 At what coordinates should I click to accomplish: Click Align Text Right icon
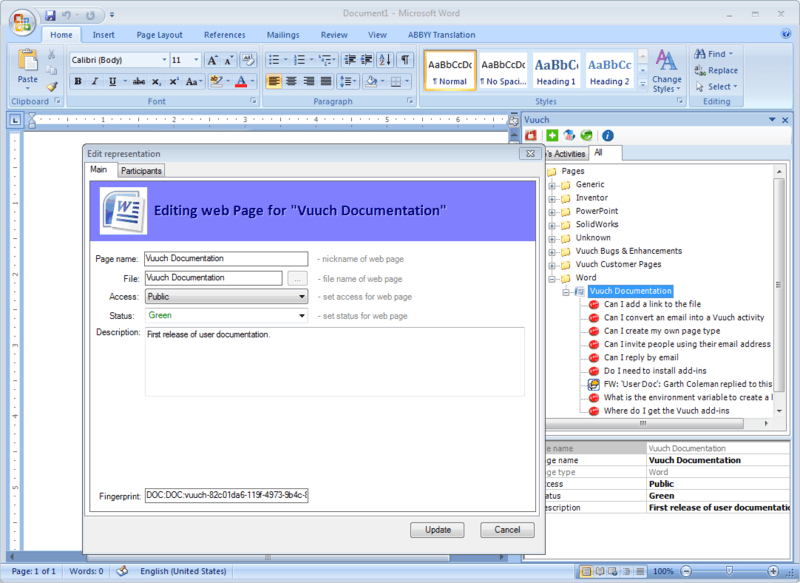pyautogui.click(x=309, y=81)
